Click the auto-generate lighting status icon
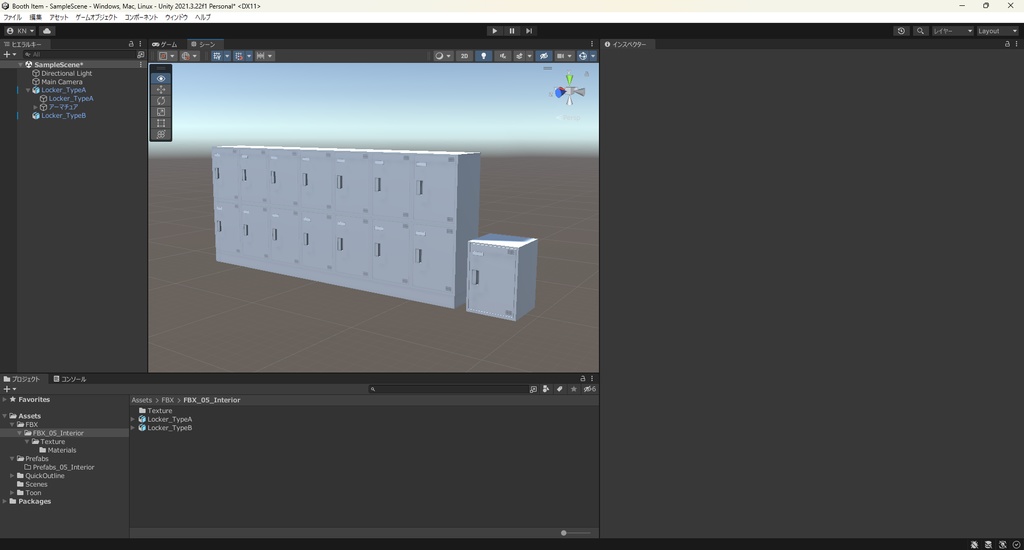 click(x=1002, y=544)
